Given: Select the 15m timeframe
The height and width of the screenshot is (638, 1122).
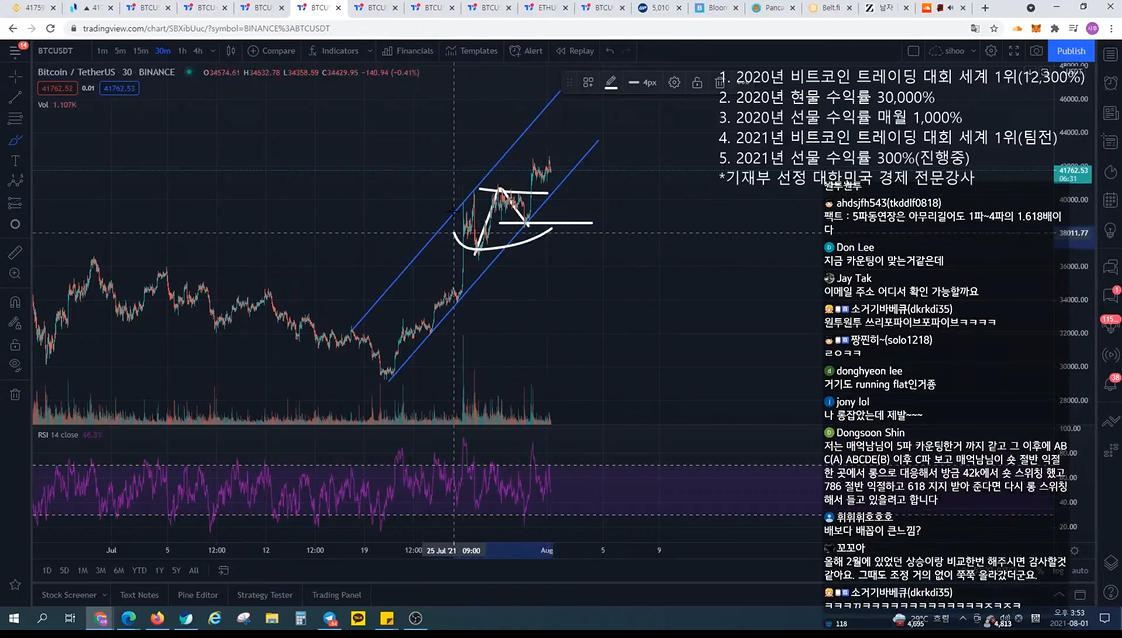Looking at the screenshot, I should [141, 51].
